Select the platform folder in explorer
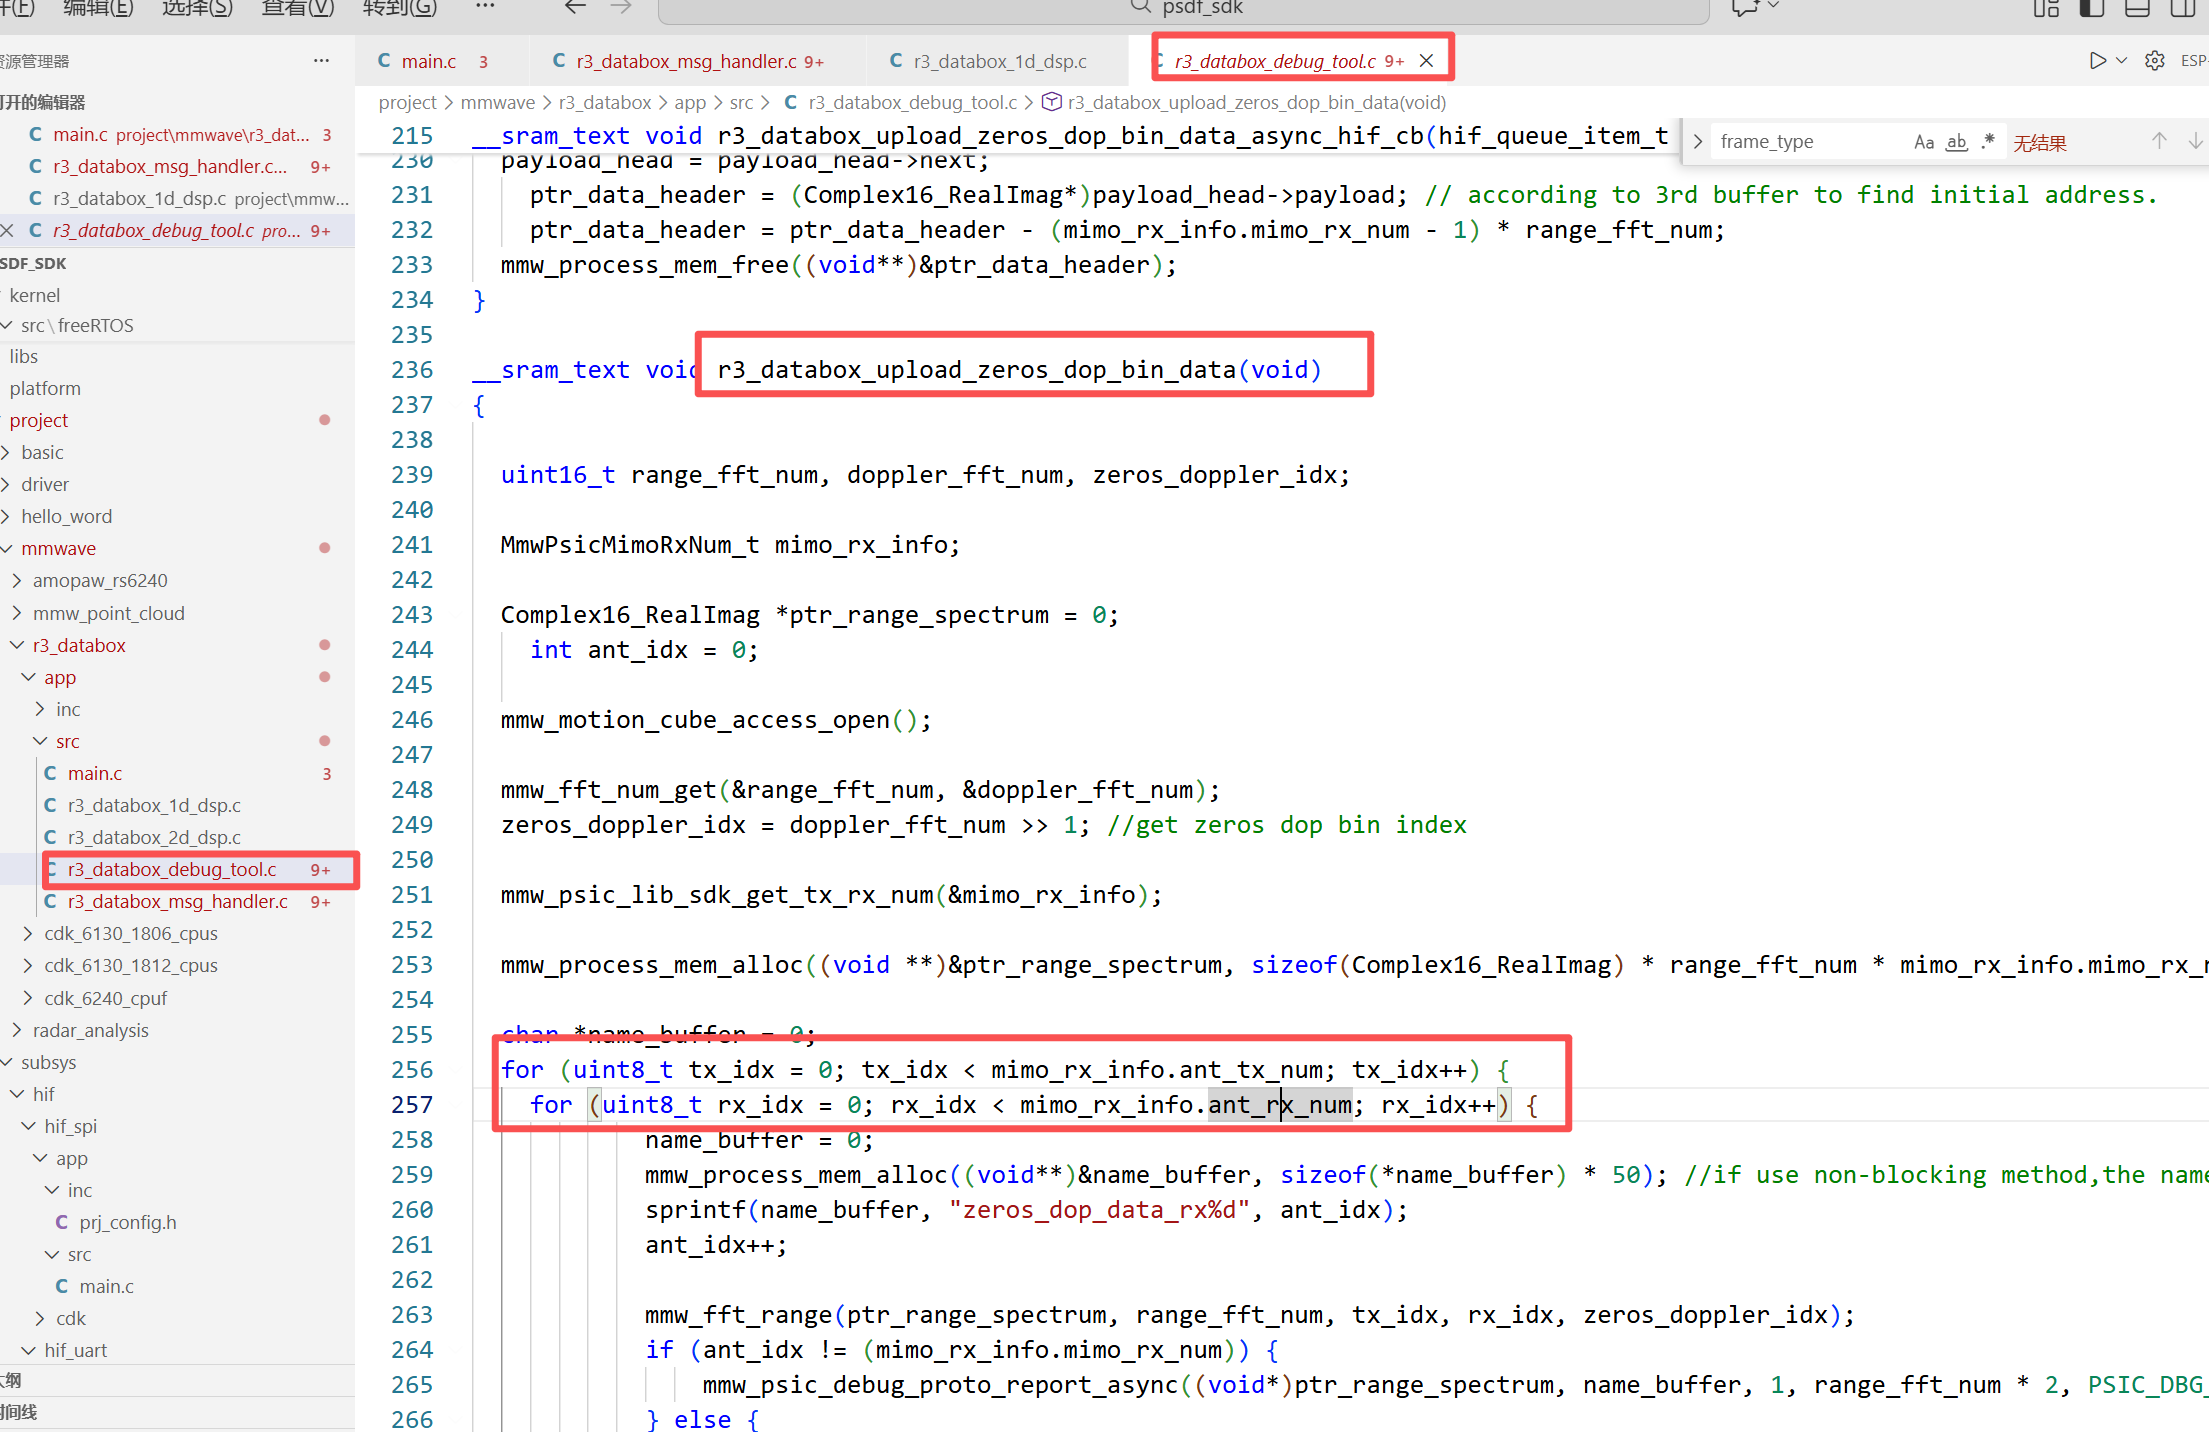The height and width of the screenshot is (1432, 2209). pos(45,388)
